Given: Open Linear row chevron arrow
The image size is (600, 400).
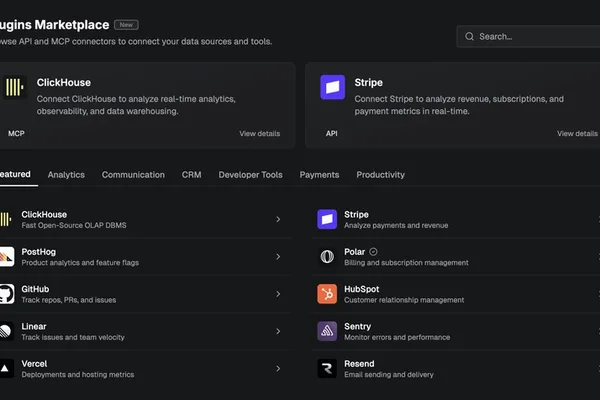Looking at the screenshot, I should (278, 331).
